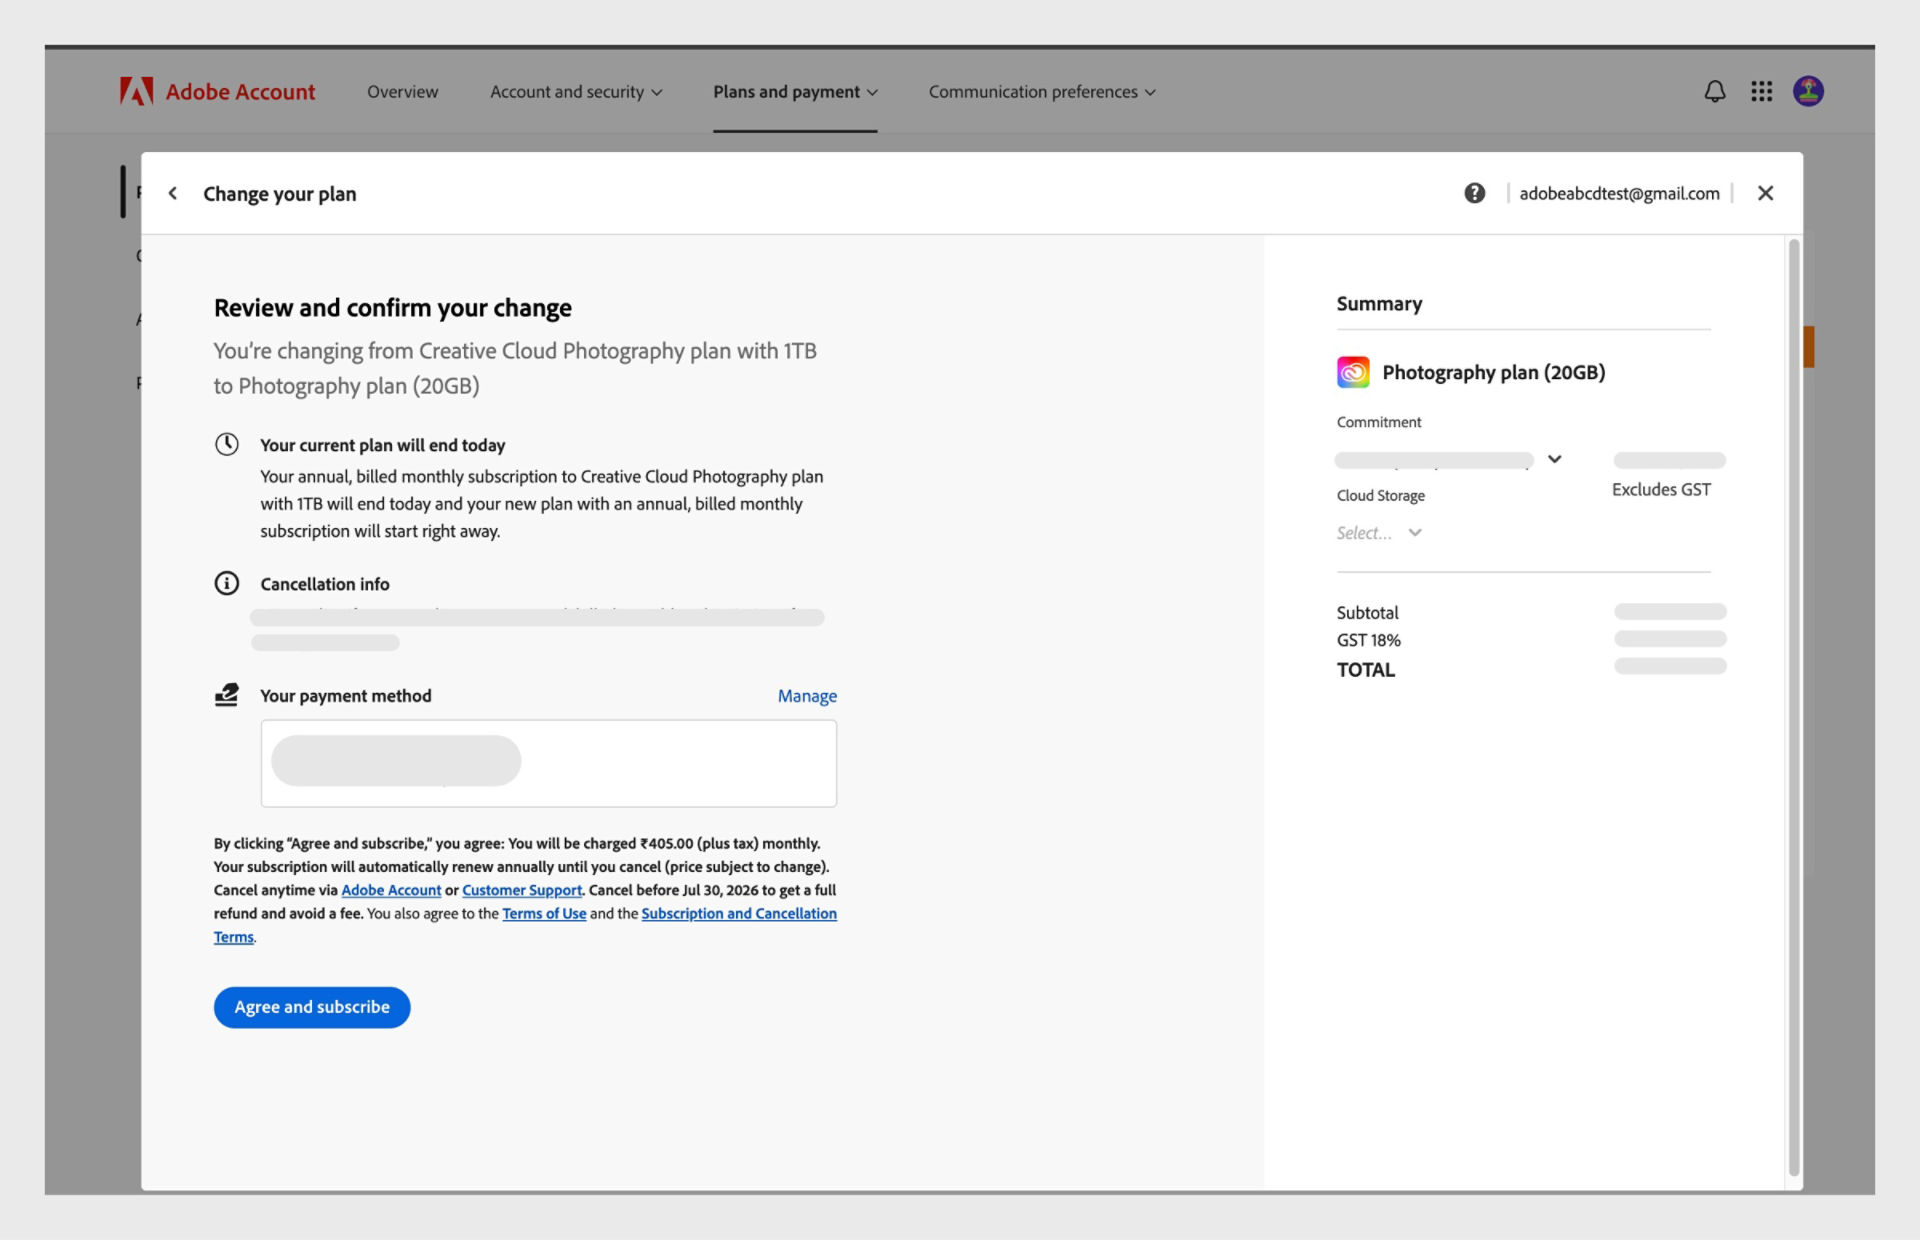The width and height of the screenshot is (1920, 1240).
Task: Open the help question mark icon
Action: [x=1474, y=193]
